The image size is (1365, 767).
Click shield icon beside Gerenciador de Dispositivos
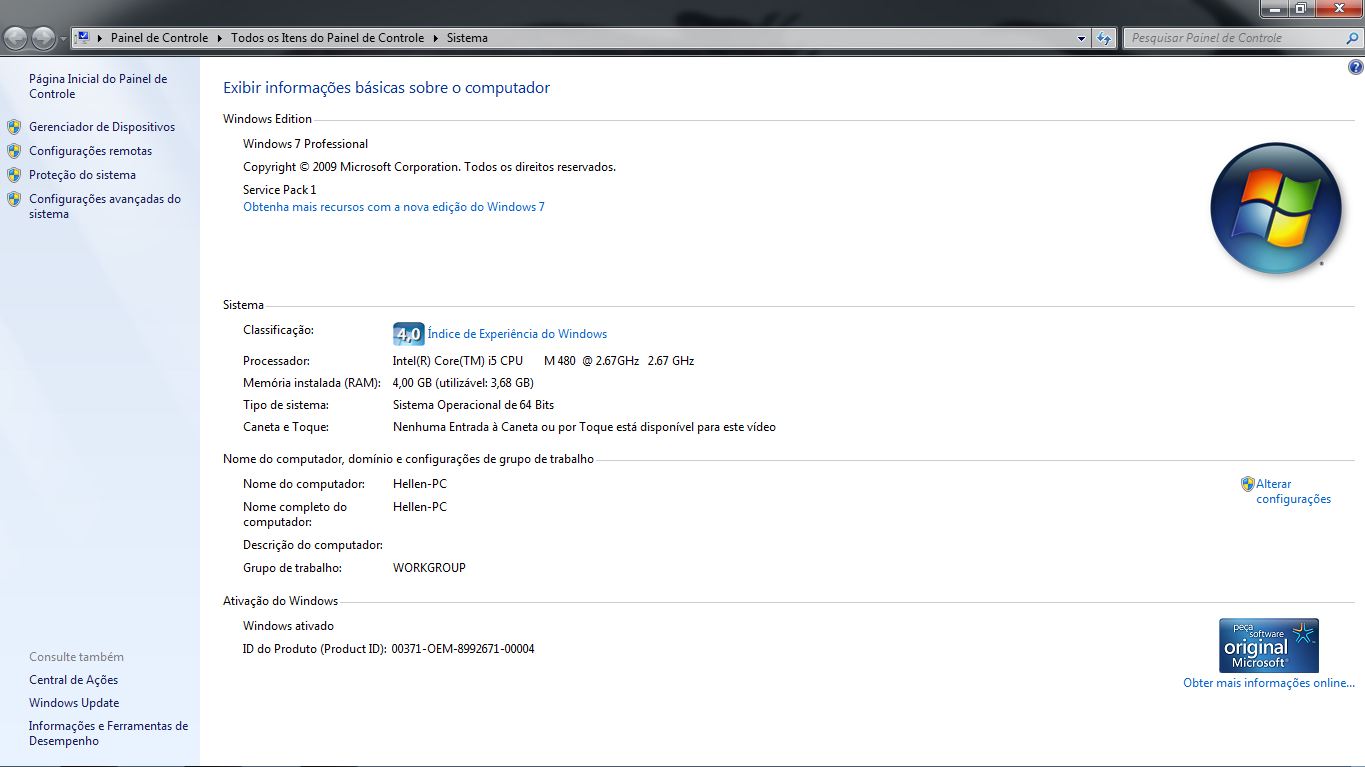coord(14,127)
